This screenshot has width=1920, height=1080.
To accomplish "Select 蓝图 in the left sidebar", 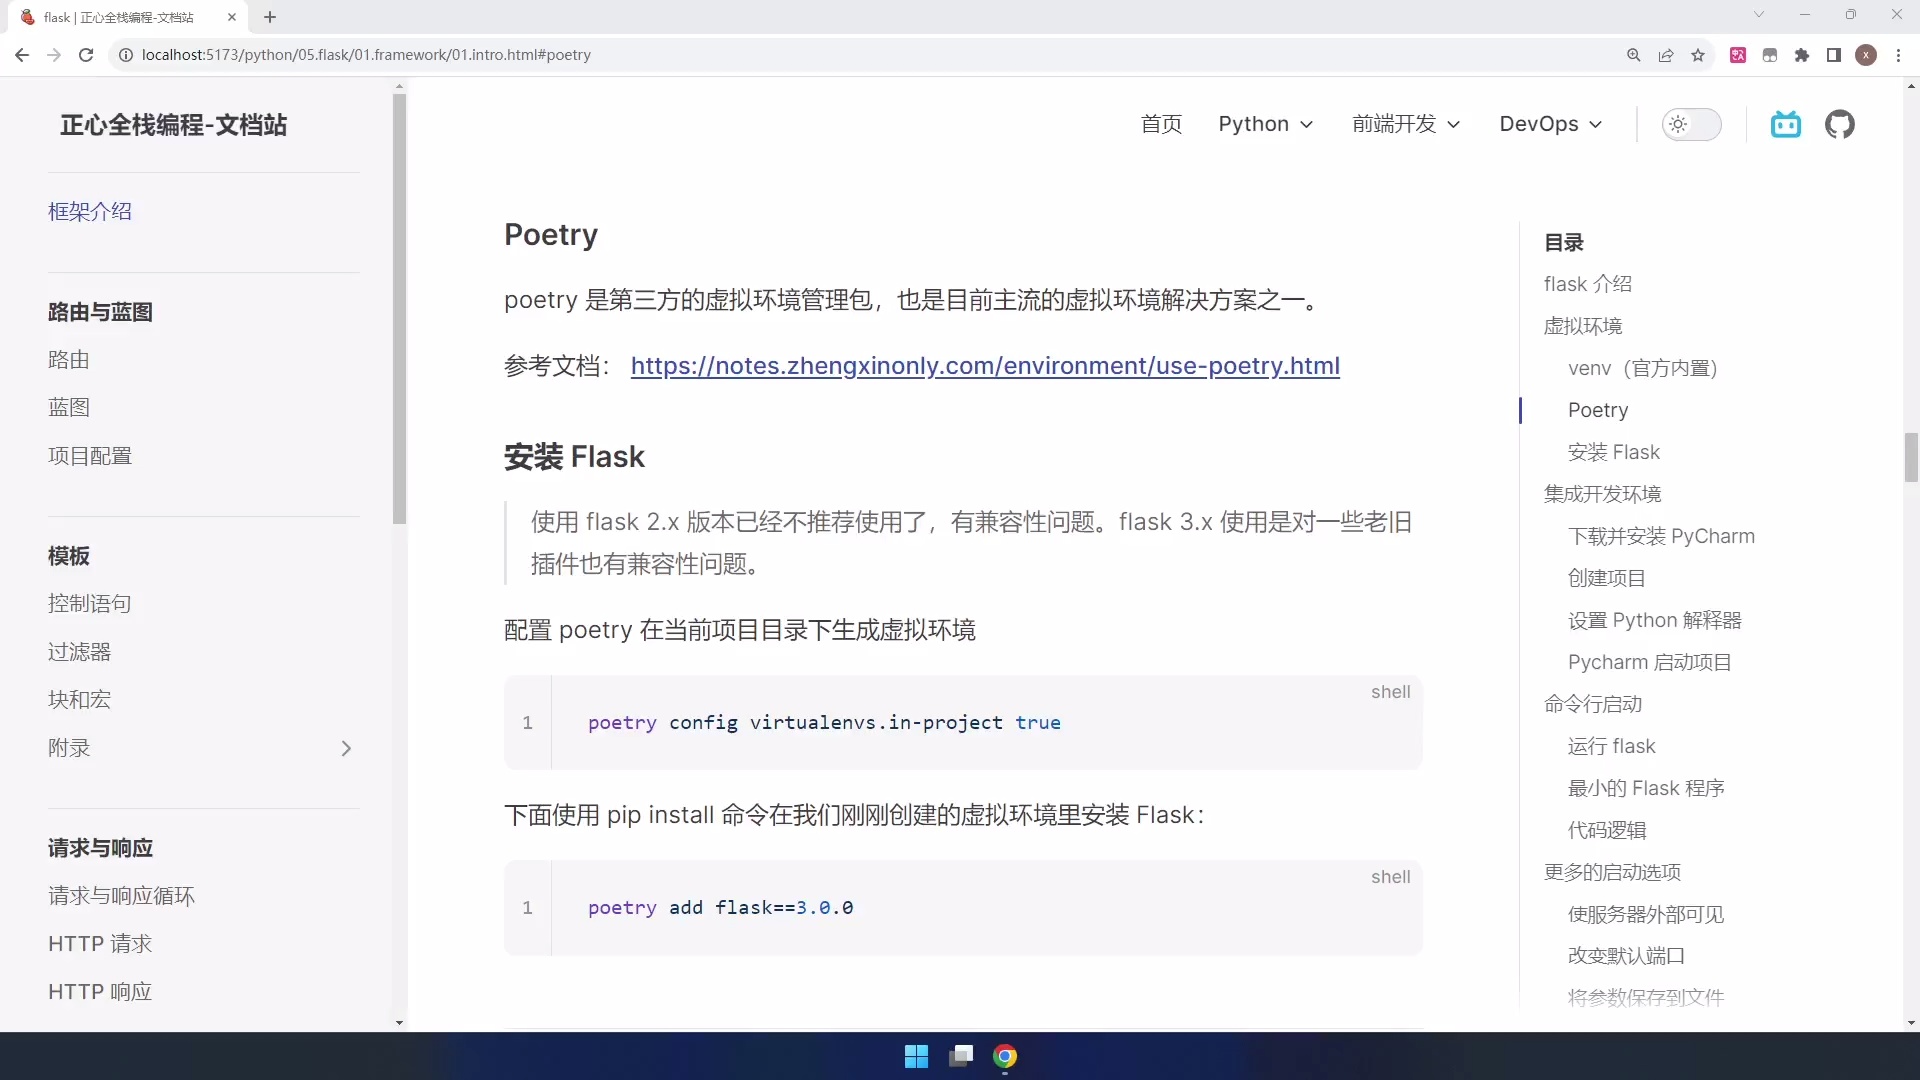I will [69, 407].
